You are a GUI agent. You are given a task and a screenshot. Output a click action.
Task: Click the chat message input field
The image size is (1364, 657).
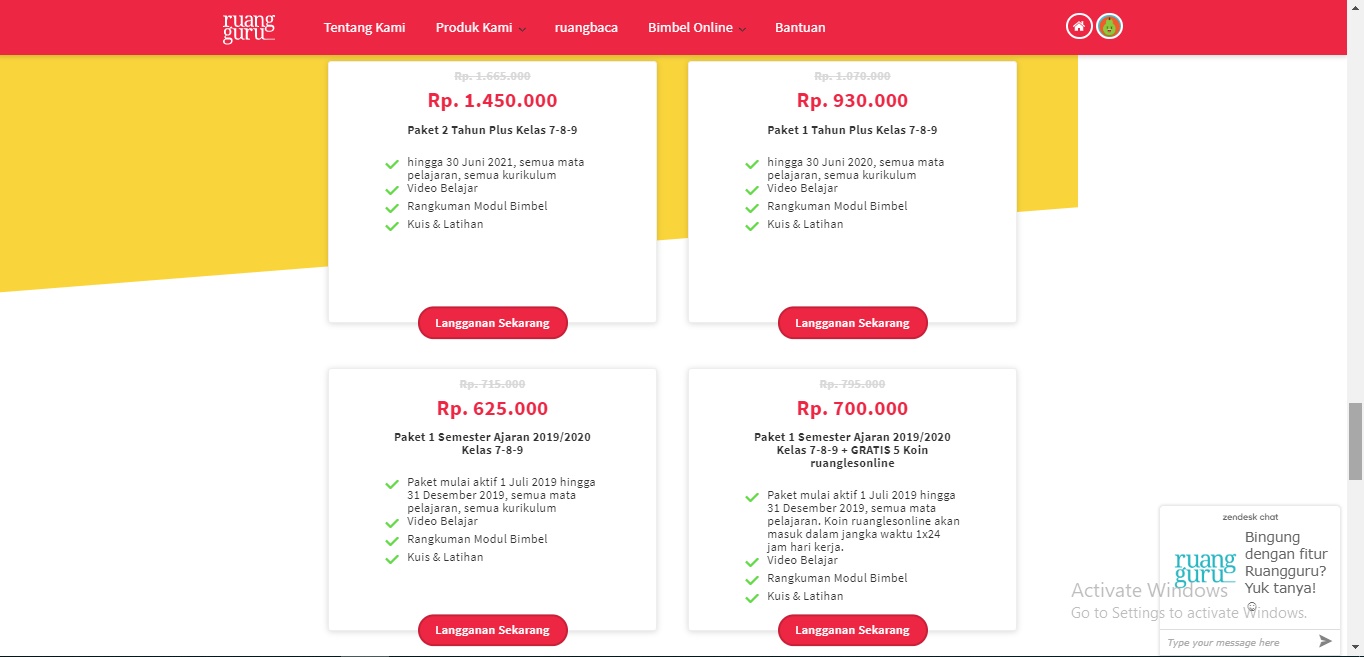coord(1235,642)
